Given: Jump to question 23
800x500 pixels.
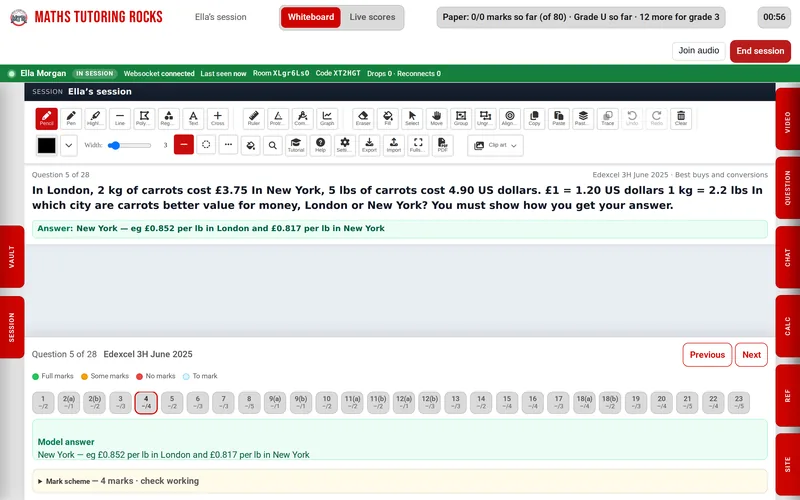Looking at the screenshot, I should 739,403.
